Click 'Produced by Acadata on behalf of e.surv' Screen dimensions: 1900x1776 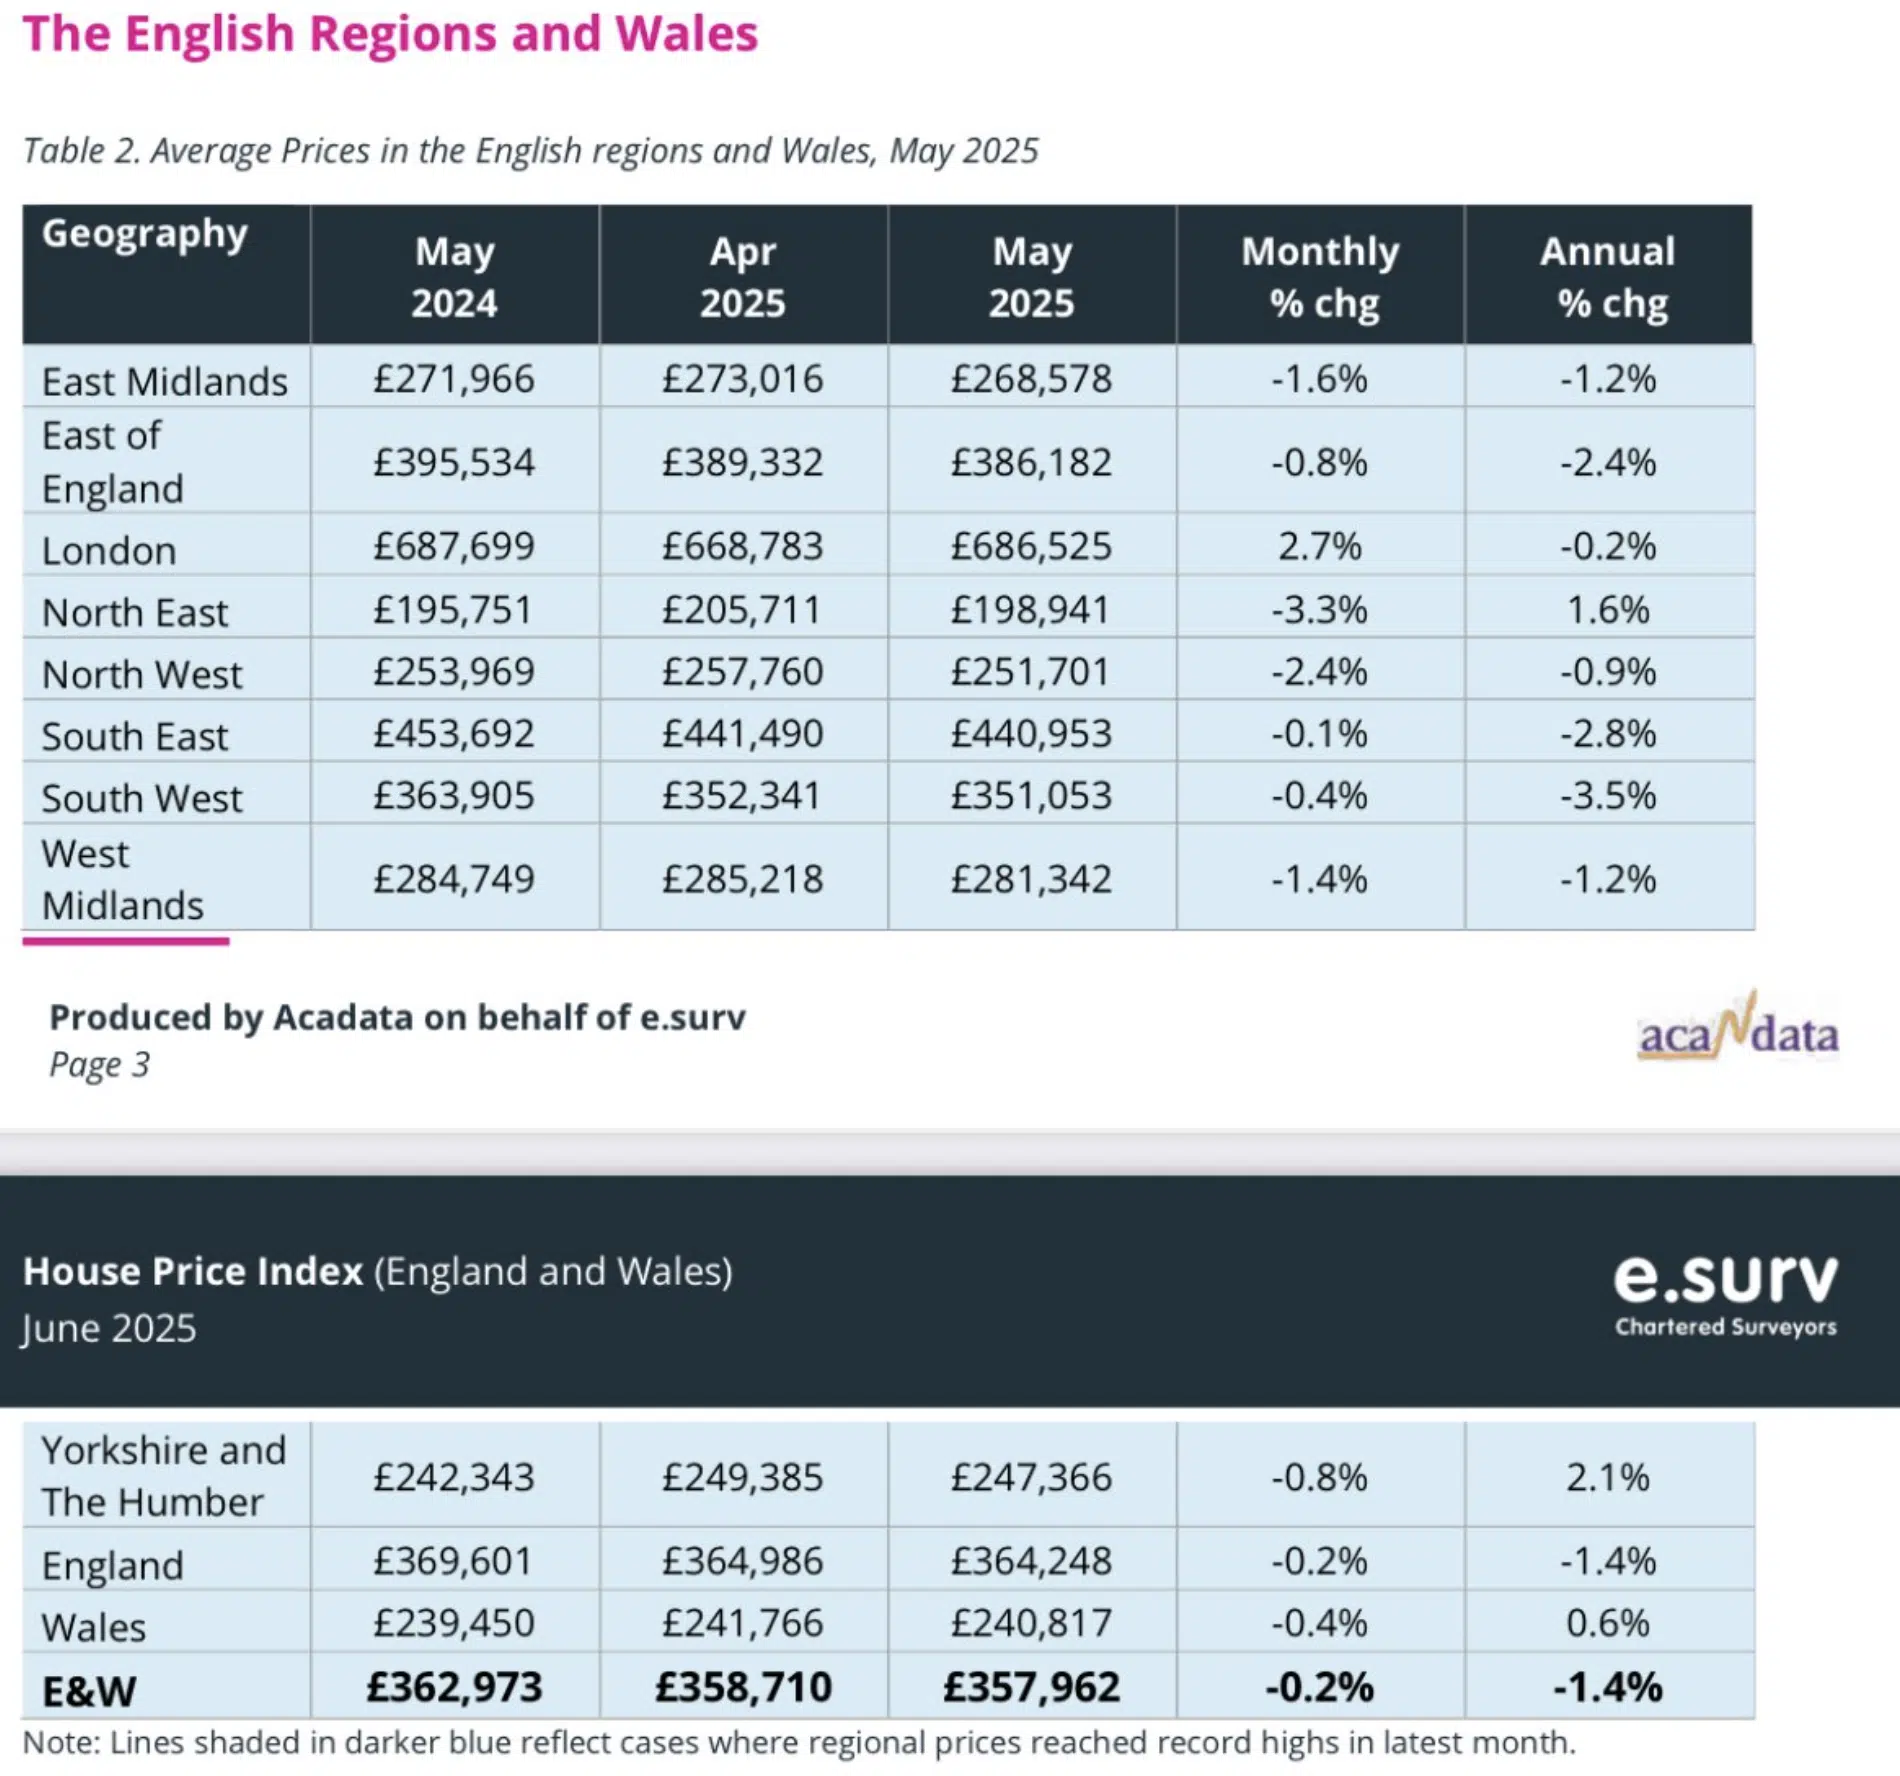tap(397, 1017)
